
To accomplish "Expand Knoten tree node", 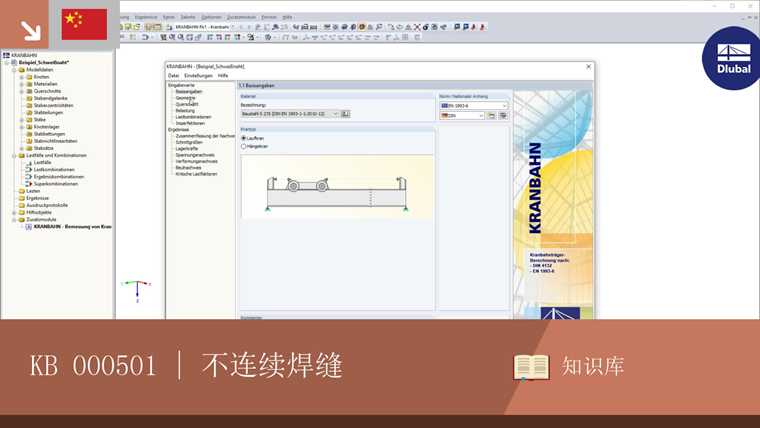I will point(21,77).
